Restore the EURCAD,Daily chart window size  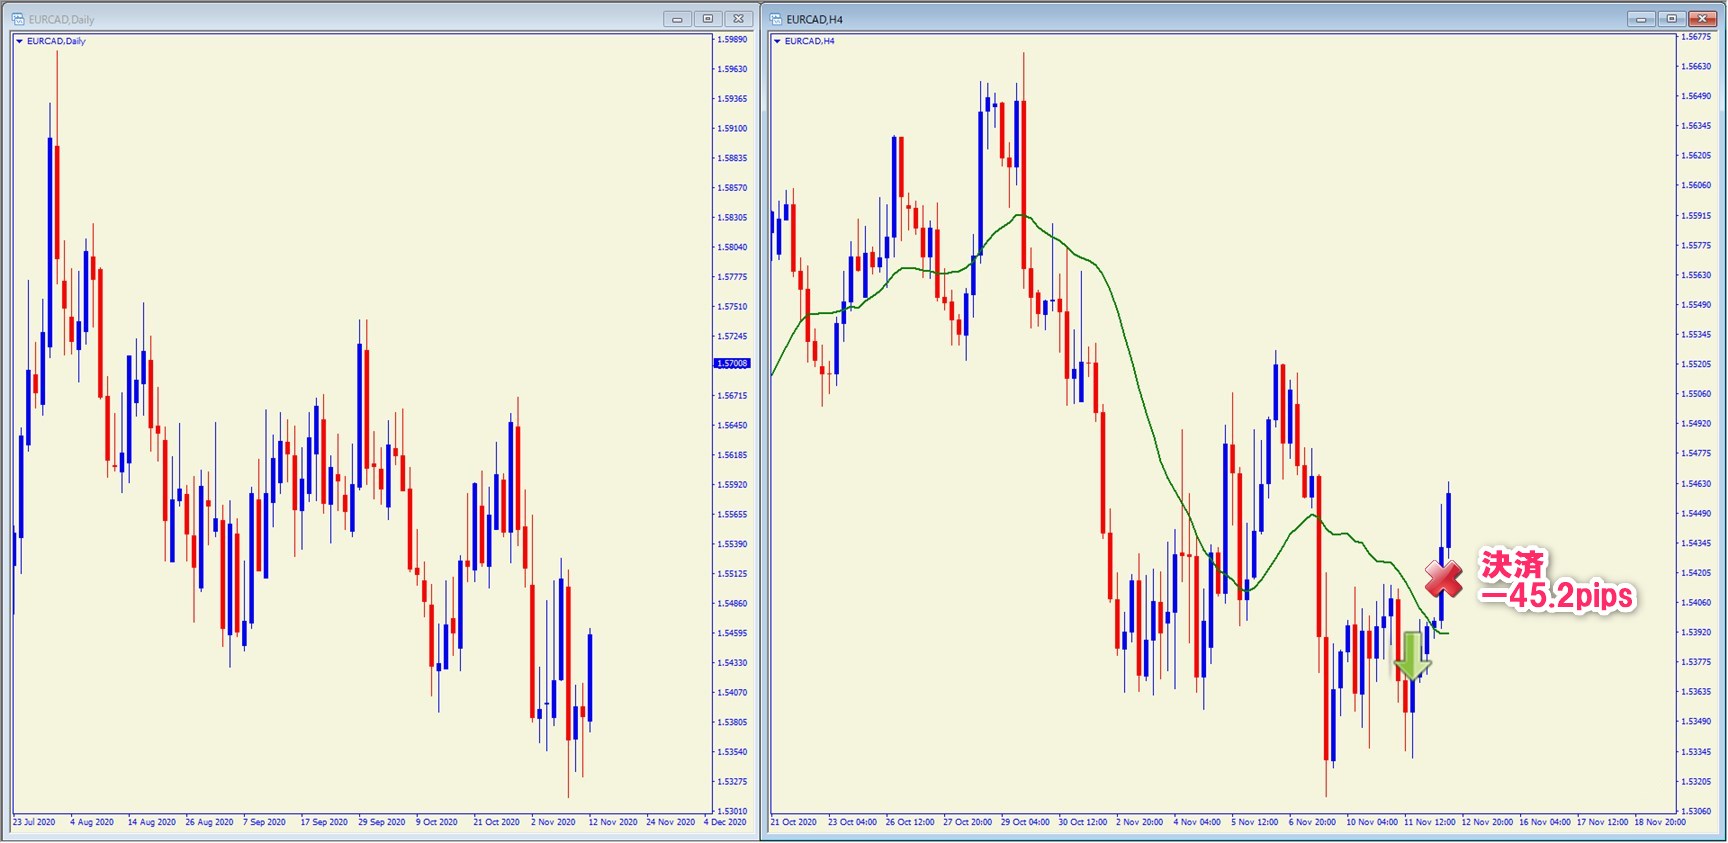click(x=708, y=19)
